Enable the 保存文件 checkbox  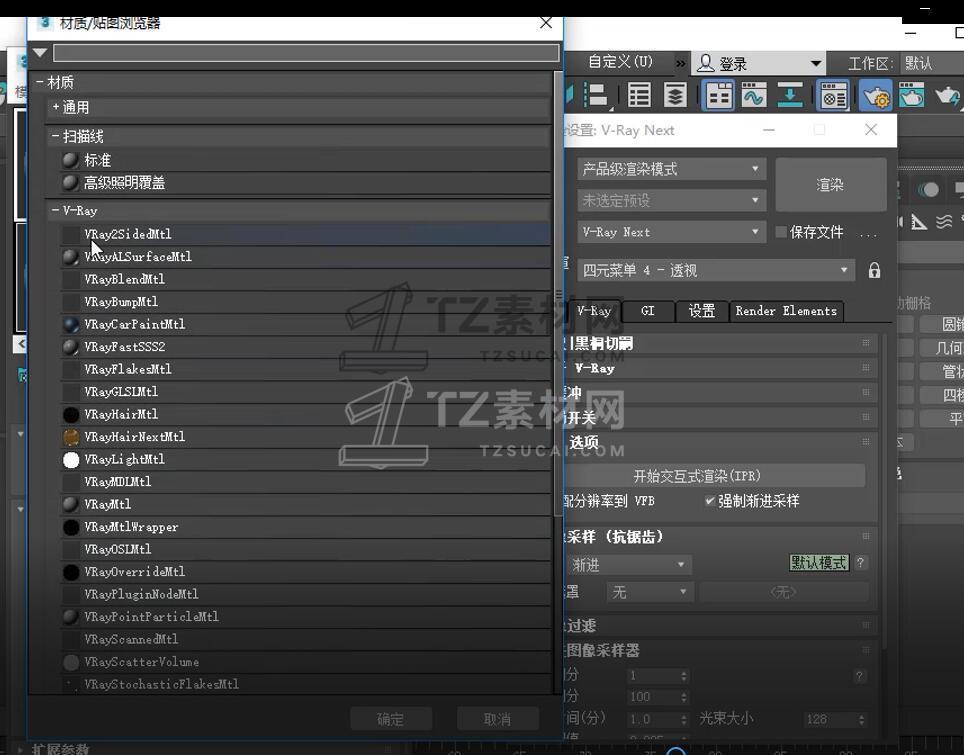click(x=781, y=232)
